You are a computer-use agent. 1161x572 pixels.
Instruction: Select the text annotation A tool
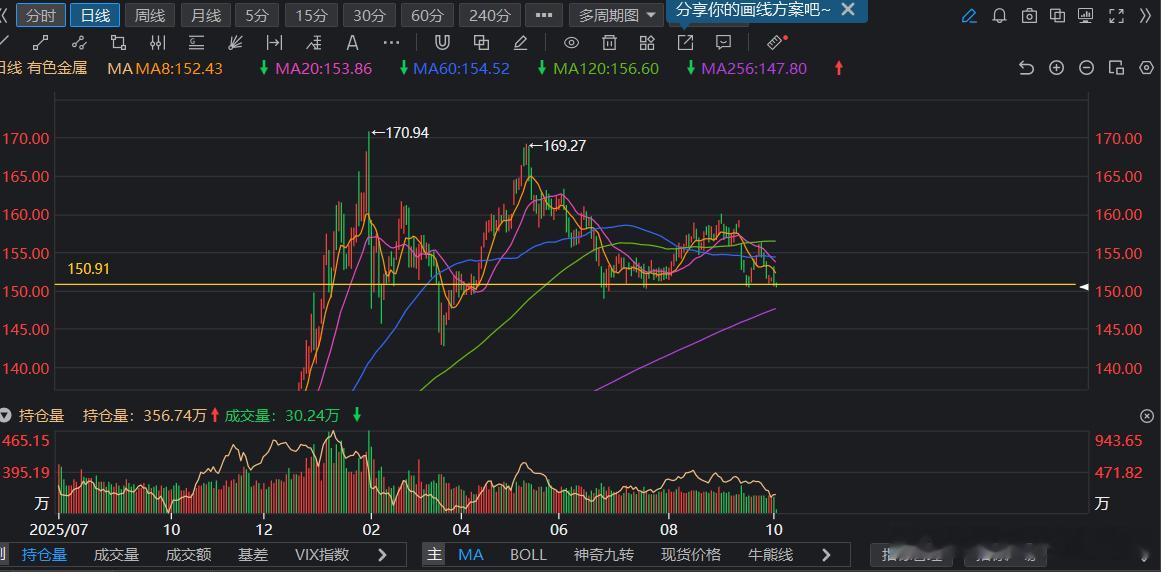point(352,43)
